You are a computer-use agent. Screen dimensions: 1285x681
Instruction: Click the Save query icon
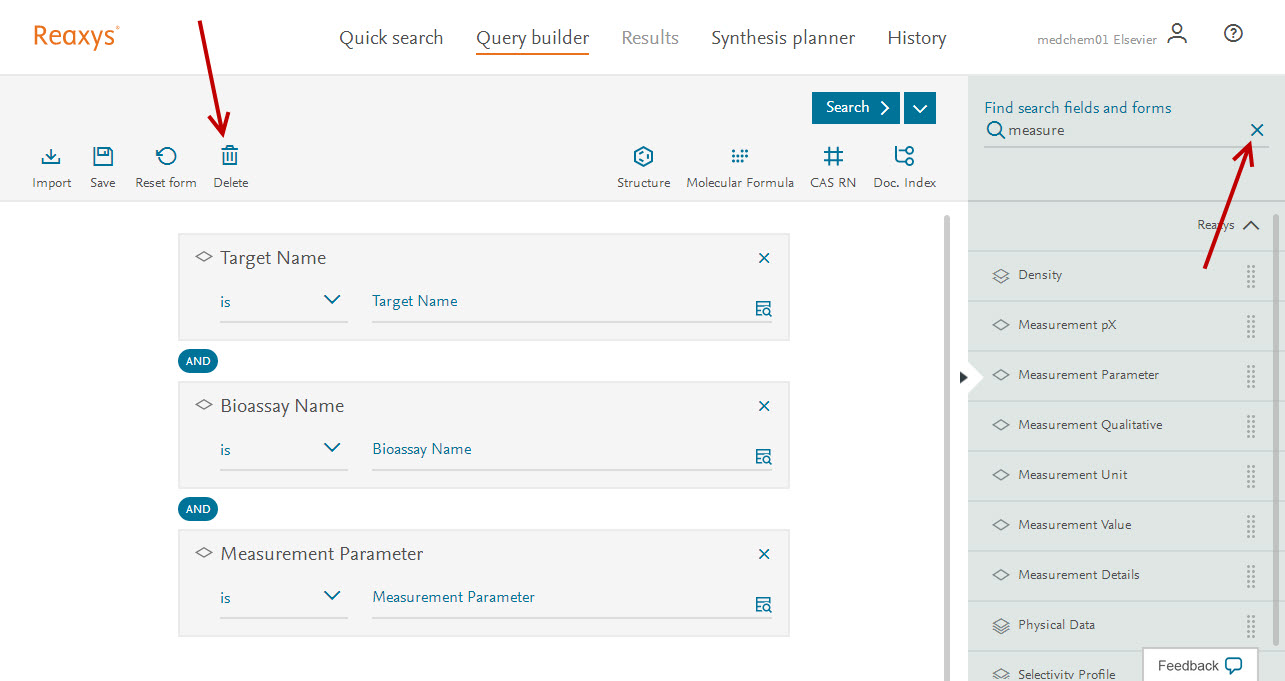103,157
